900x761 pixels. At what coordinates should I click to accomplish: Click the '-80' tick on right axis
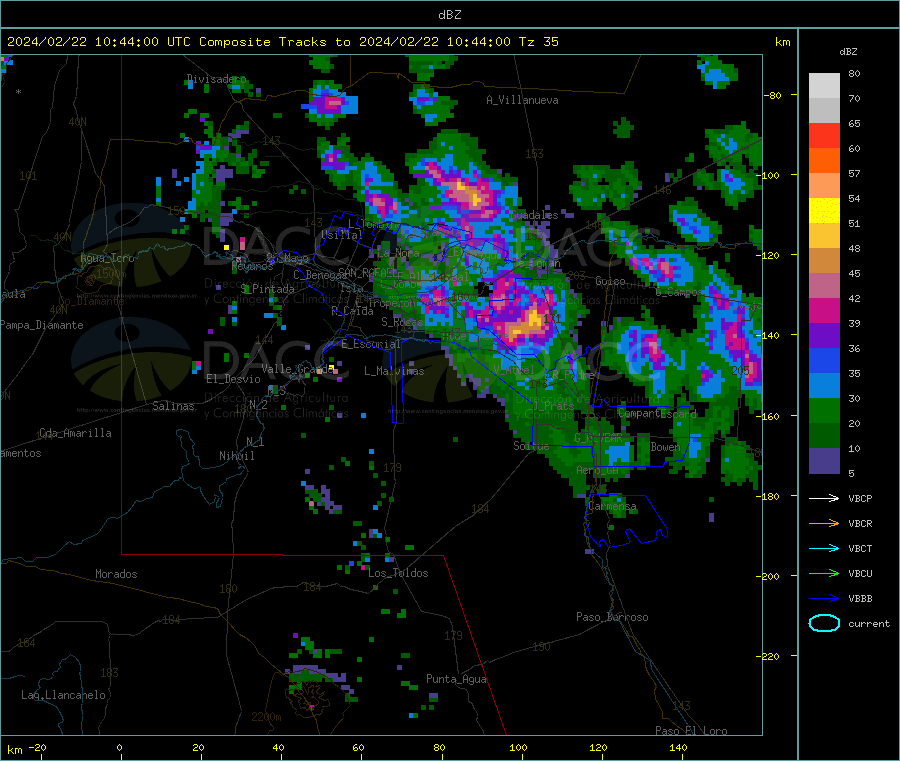(x=773, y=95)
